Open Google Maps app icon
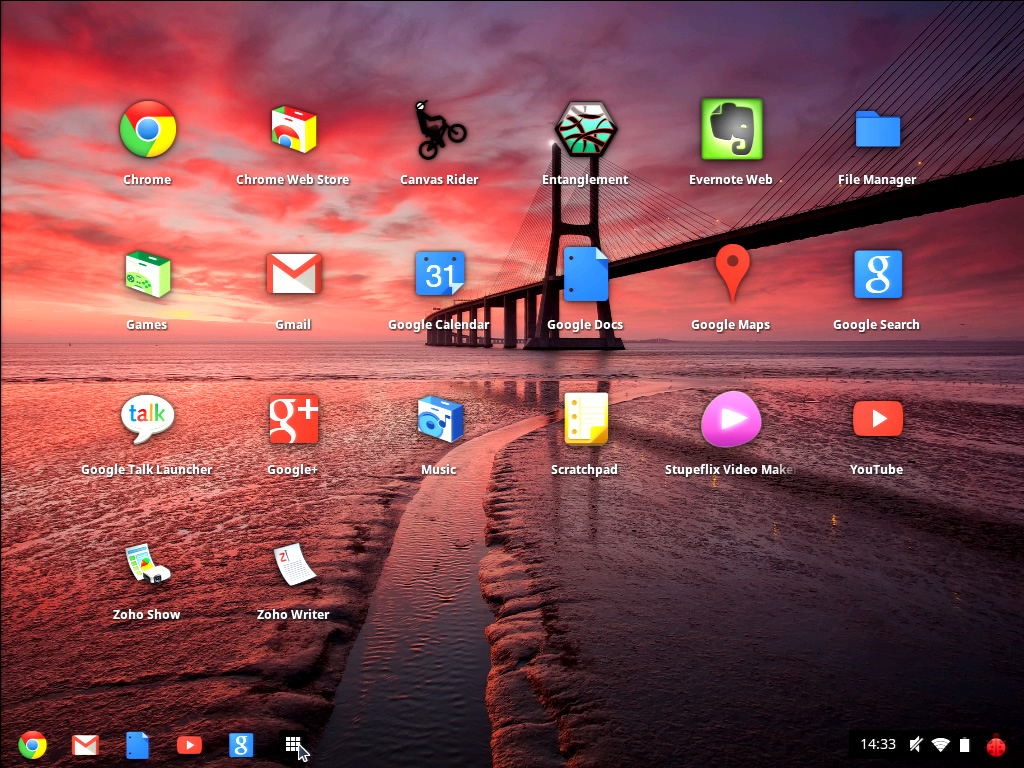 pyautogui.click(x=731, y=275)
